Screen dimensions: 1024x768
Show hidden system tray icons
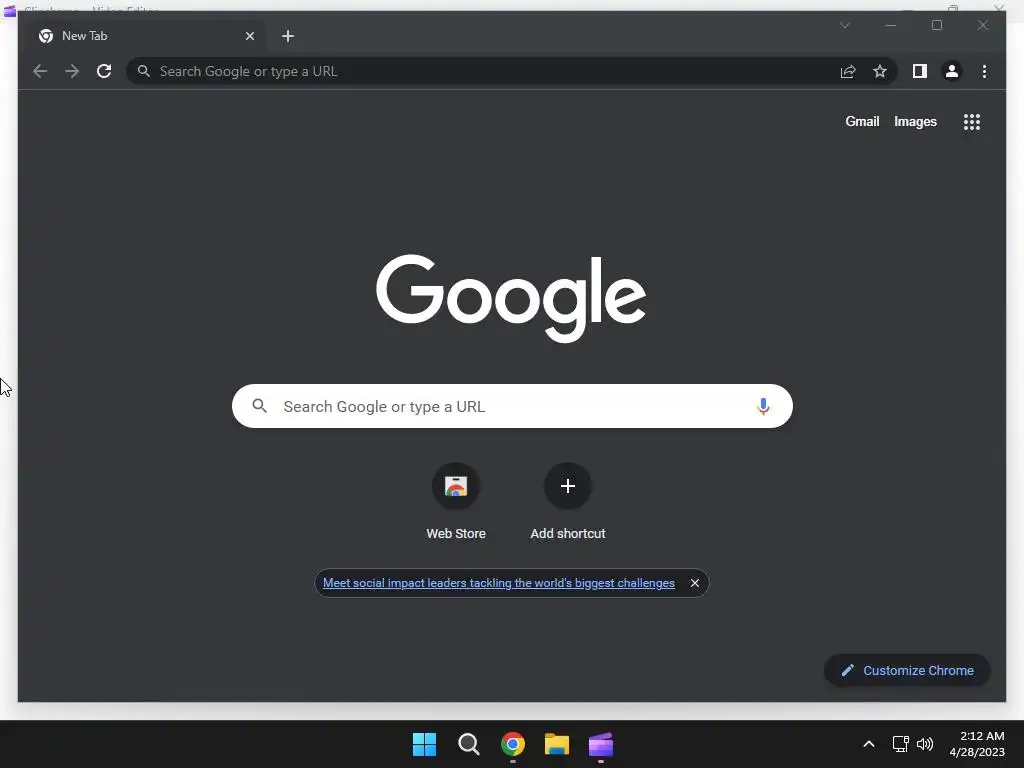coord(869,744)
